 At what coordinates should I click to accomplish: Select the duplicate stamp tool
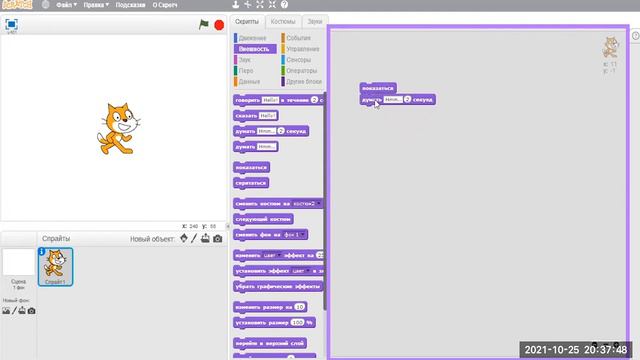236,4
